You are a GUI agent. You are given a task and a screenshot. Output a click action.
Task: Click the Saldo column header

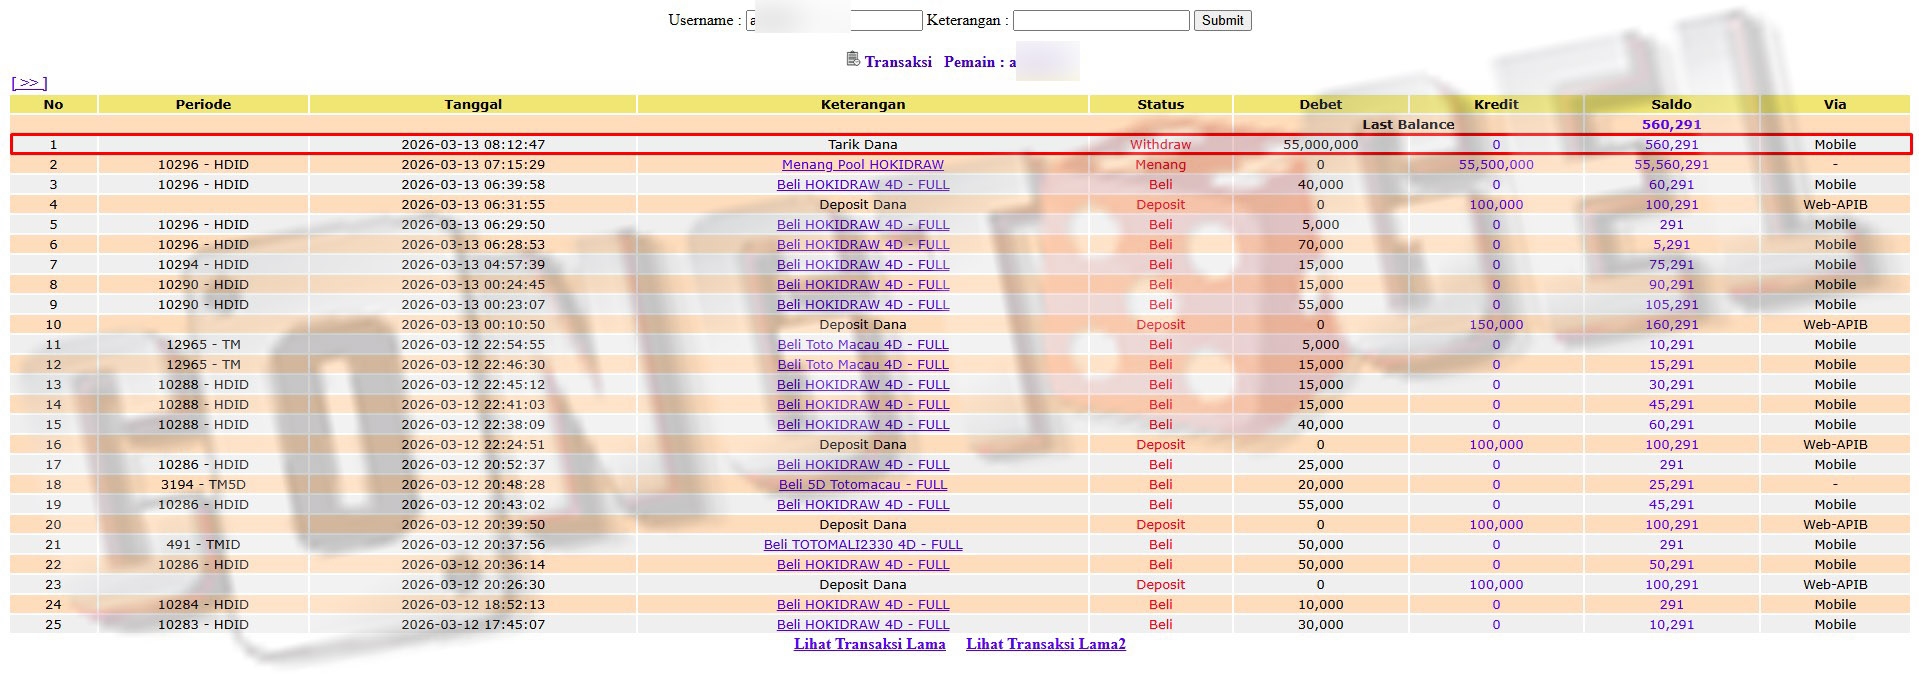1671,104
